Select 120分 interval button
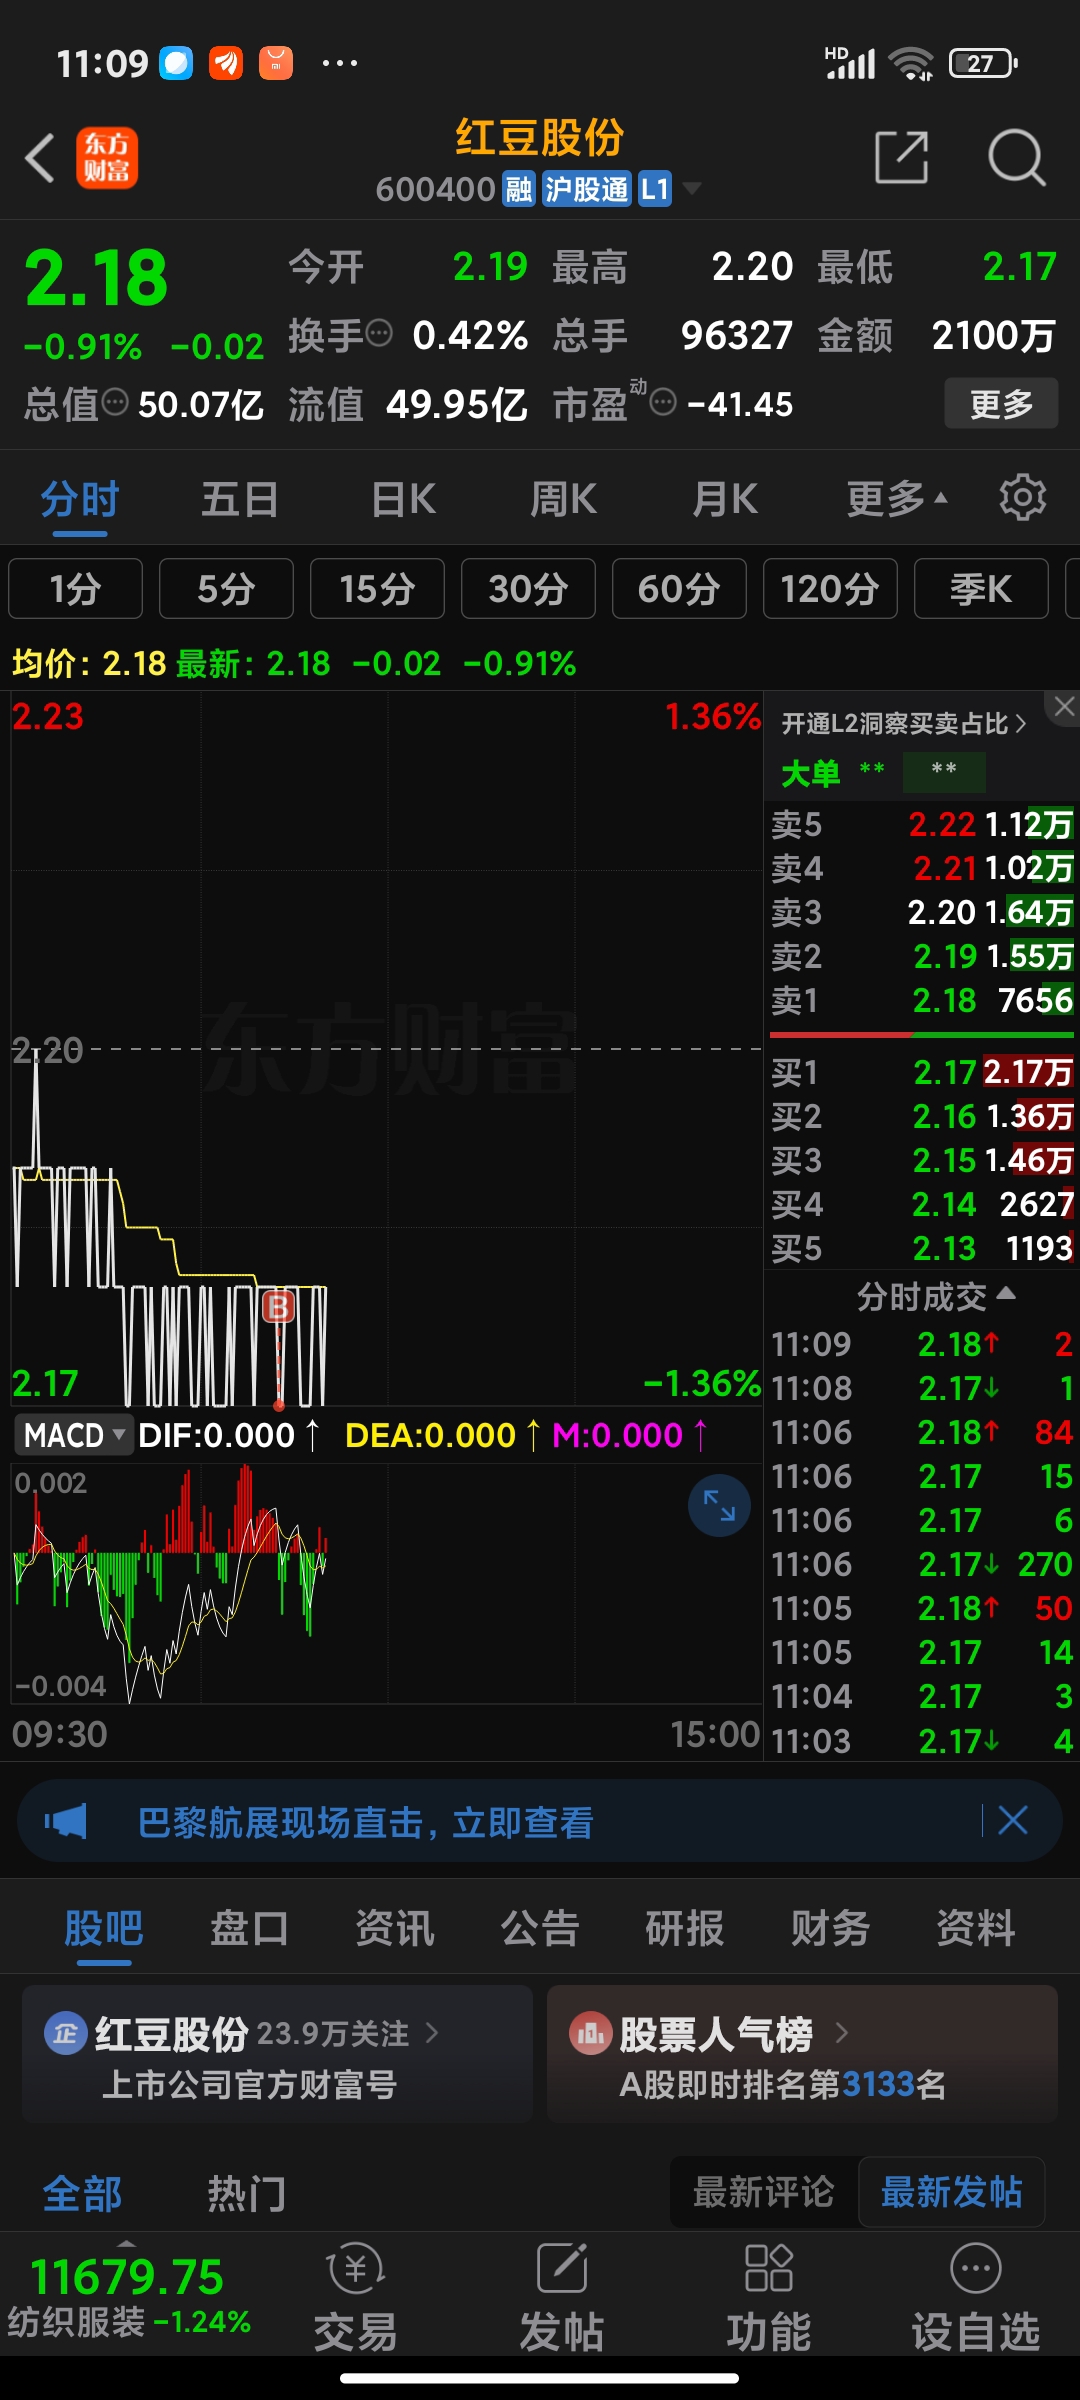1080x2400 pixels. [x=830, y=589]
